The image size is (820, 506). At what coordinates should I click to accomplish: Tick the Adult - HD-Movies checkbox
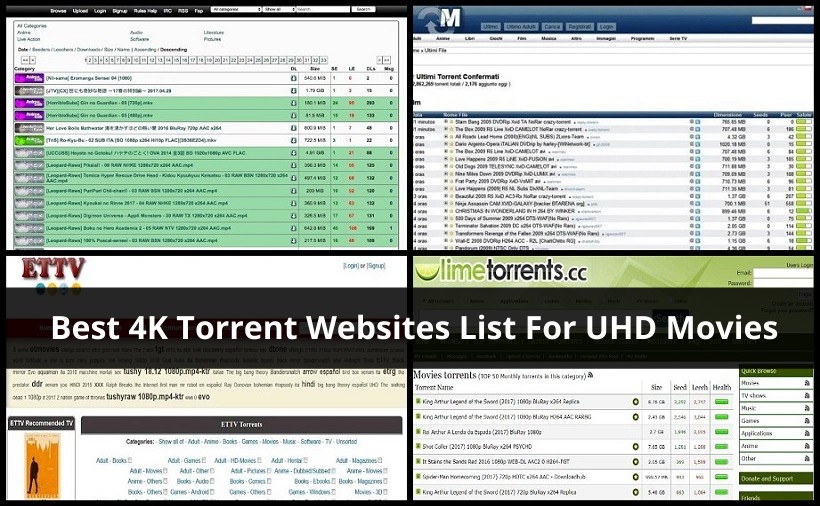point(258,461)
